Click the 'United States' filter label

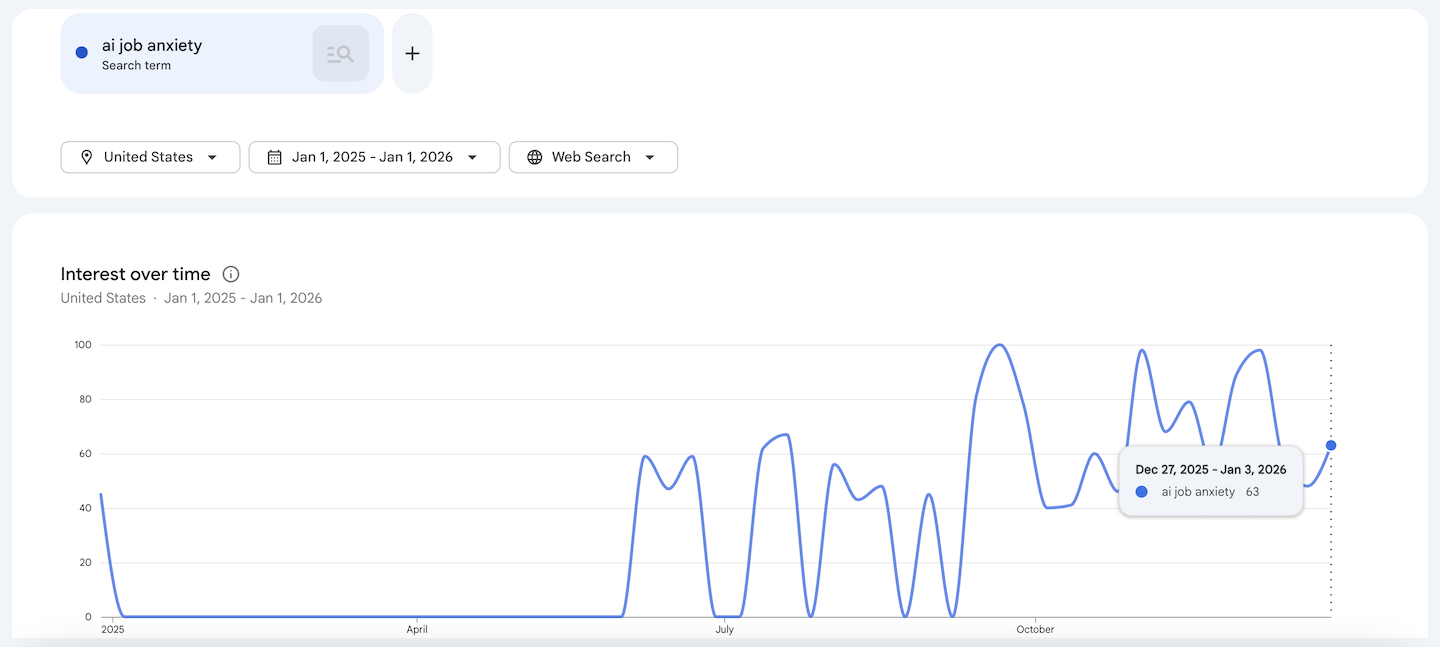coord(148,157)
